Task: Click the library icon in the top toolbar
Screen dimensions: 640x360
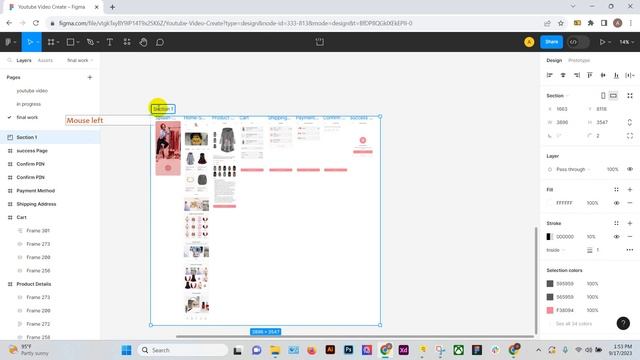Action: pyautogui.click(x=320, y=42)
